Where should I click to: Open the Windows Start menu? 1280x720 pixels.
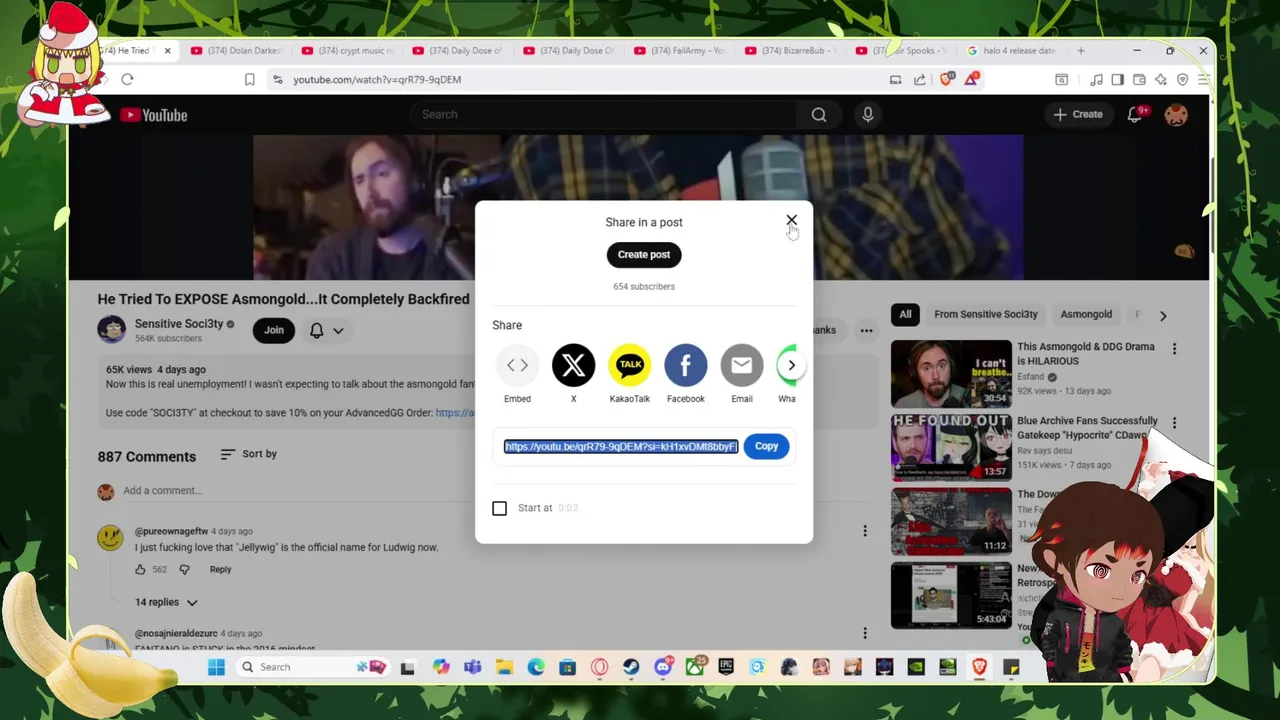(216, 667)
